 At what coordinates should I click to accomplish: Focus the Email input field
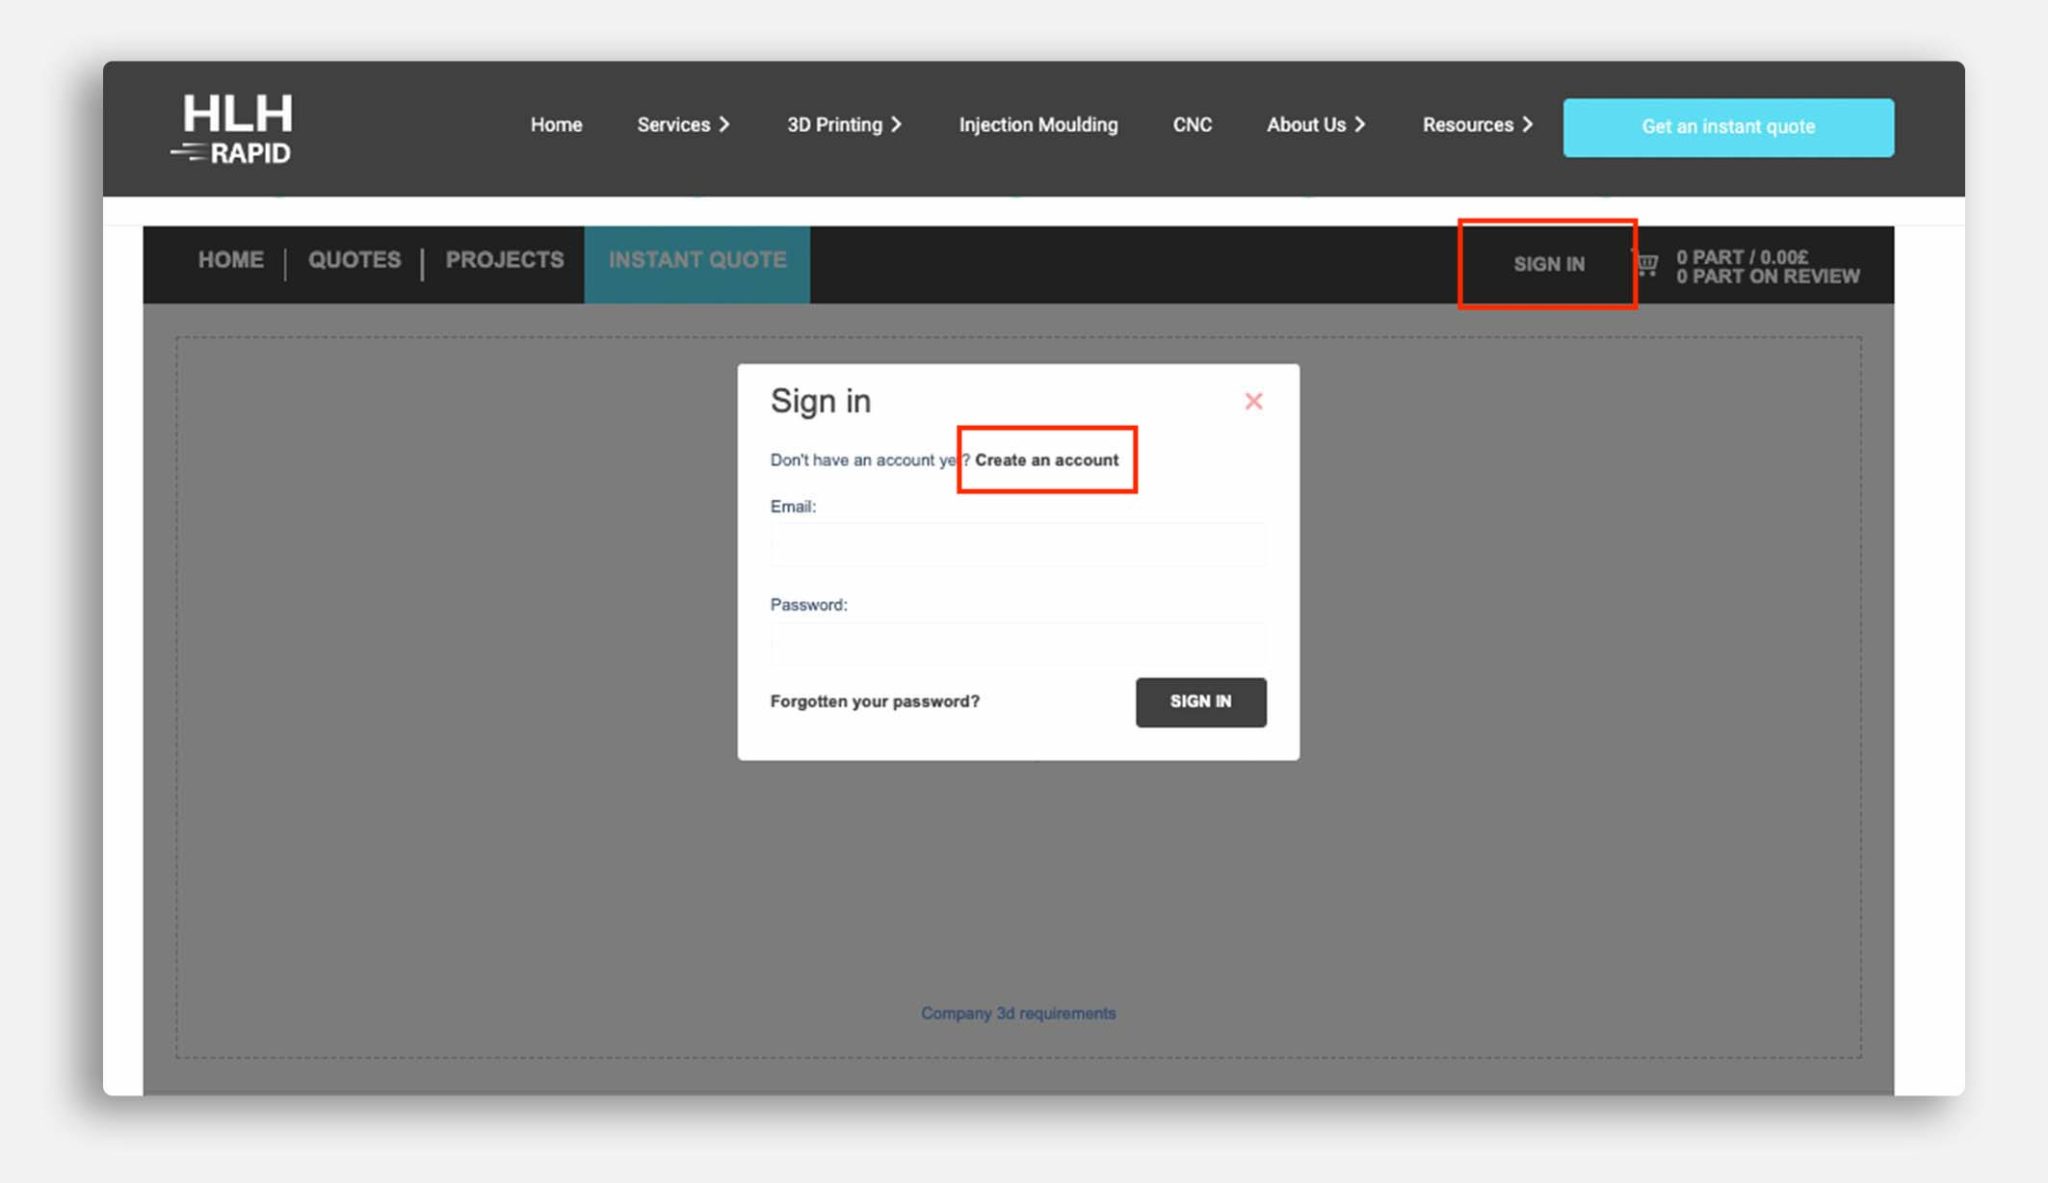(1017, 545)
